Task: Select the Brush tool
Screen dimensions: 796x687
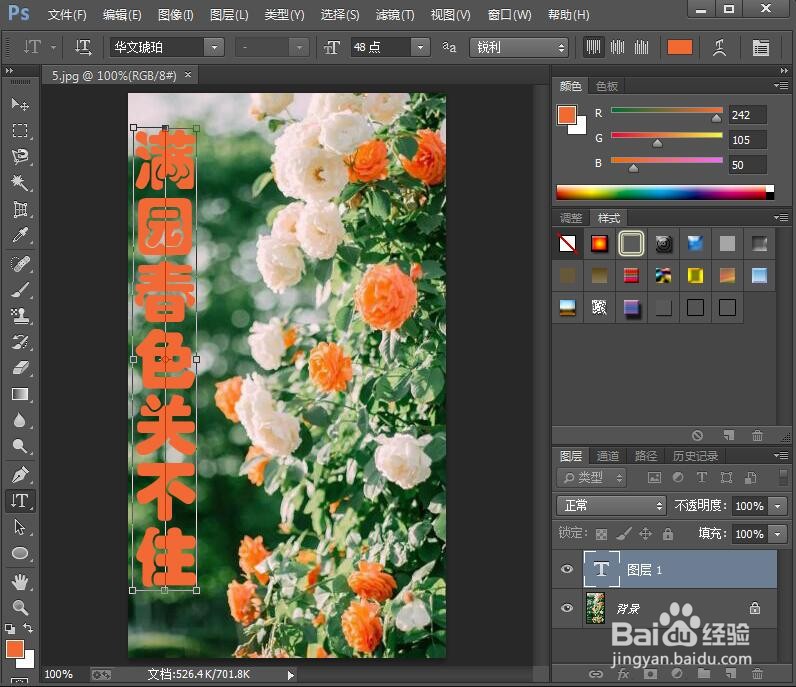Action: [x=20, y=290]
